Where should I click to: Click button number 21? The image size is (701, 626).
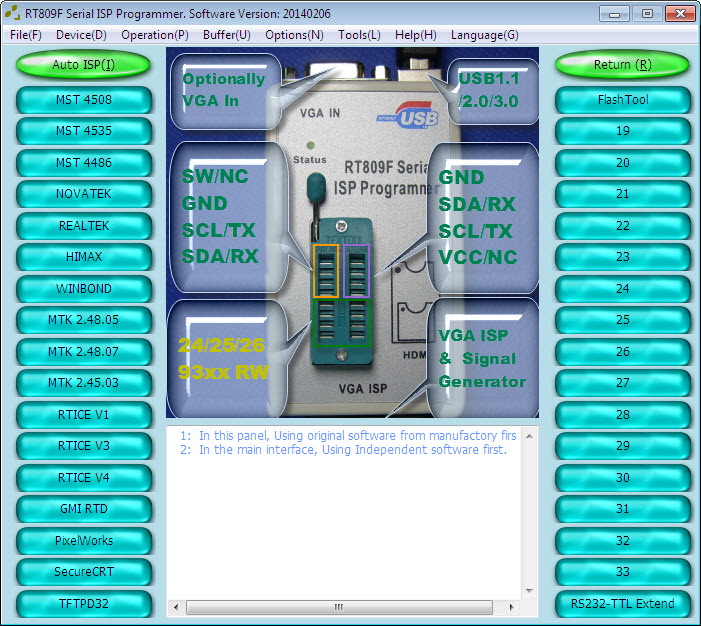pos(623,194)
